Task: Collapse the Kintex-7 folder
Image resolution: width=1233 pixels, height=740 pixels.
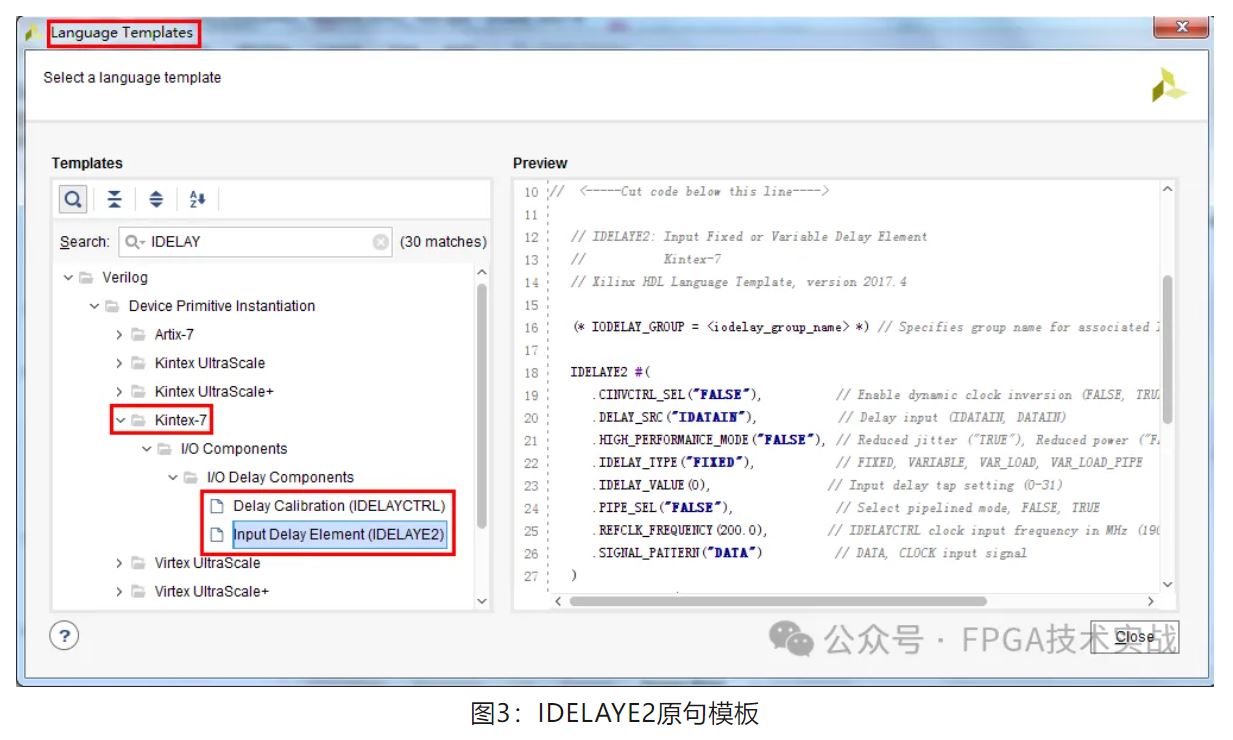Action: pos(120,421)
